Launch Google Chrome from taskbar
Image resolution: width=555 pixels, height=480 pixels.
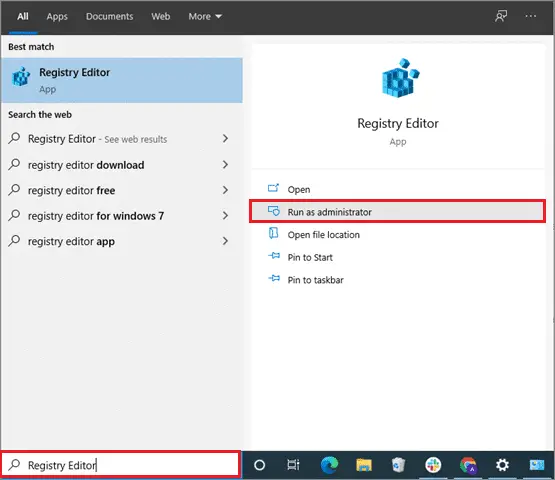[x=468, y=465]
